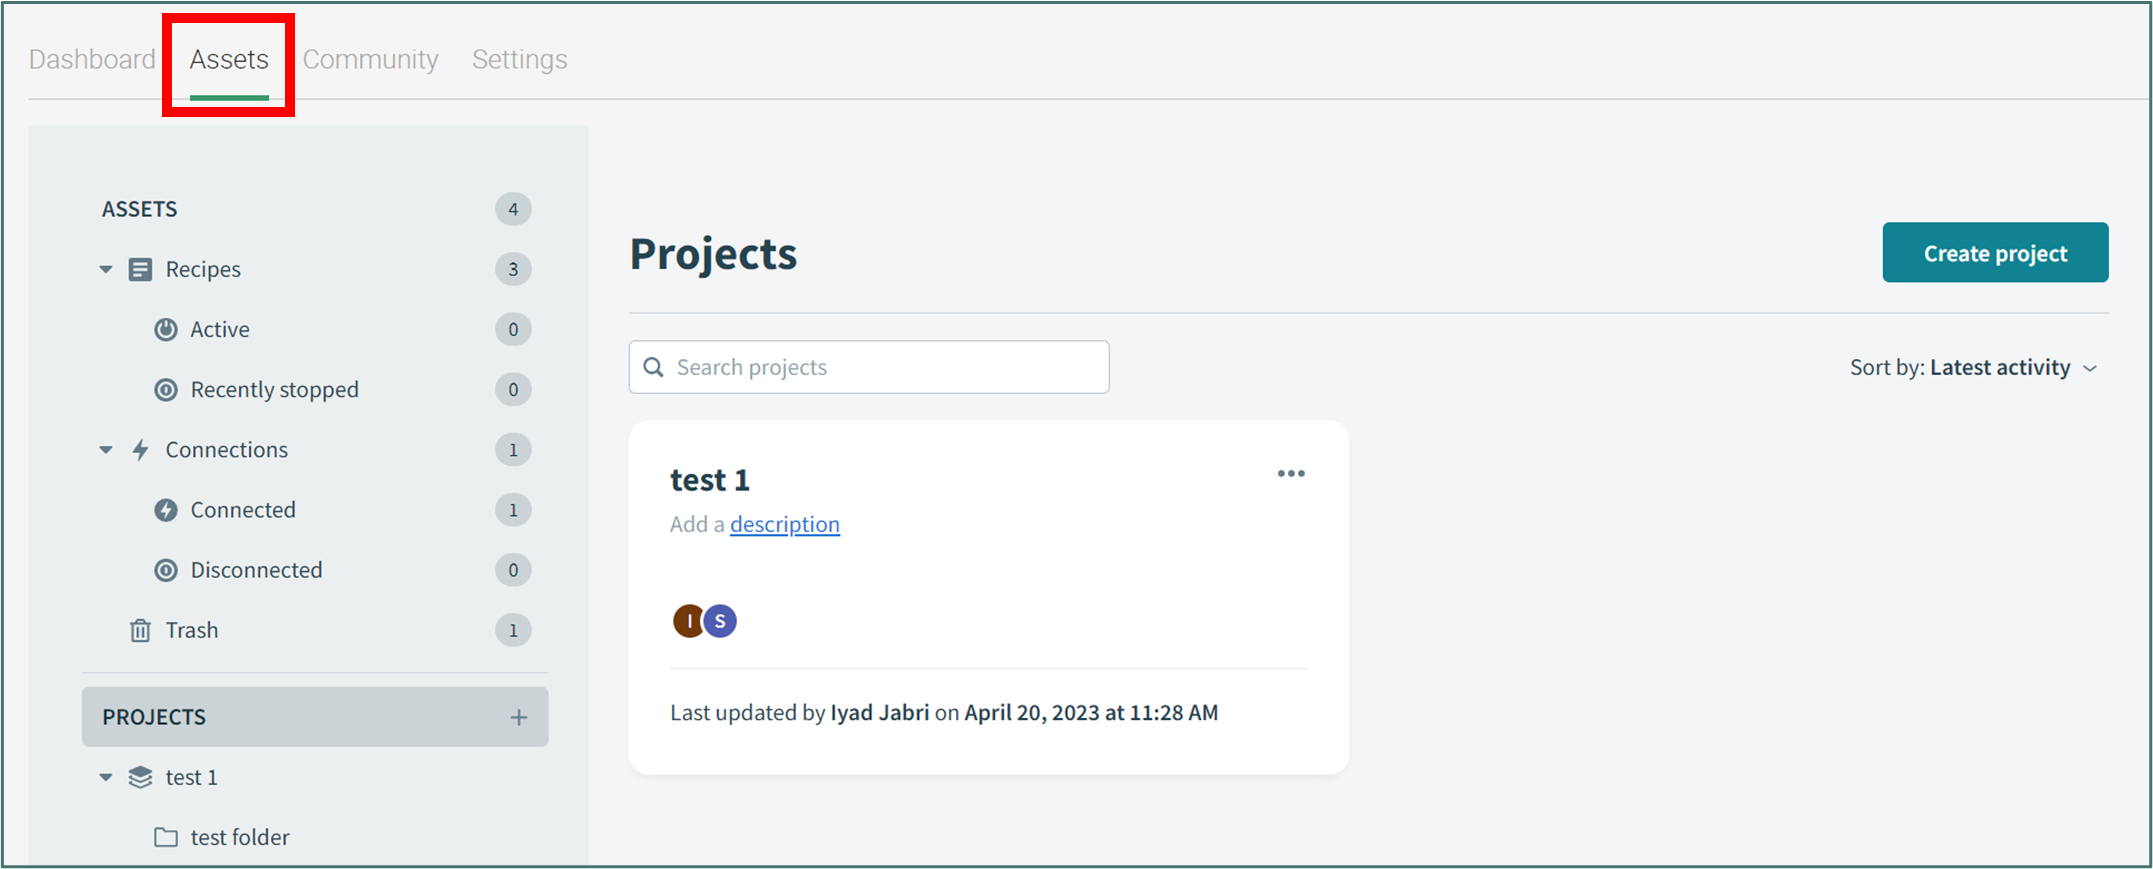Click the description link on test 1
Image resolution: width=2153 pixels, height=869 pixels.
click(785, 524)
